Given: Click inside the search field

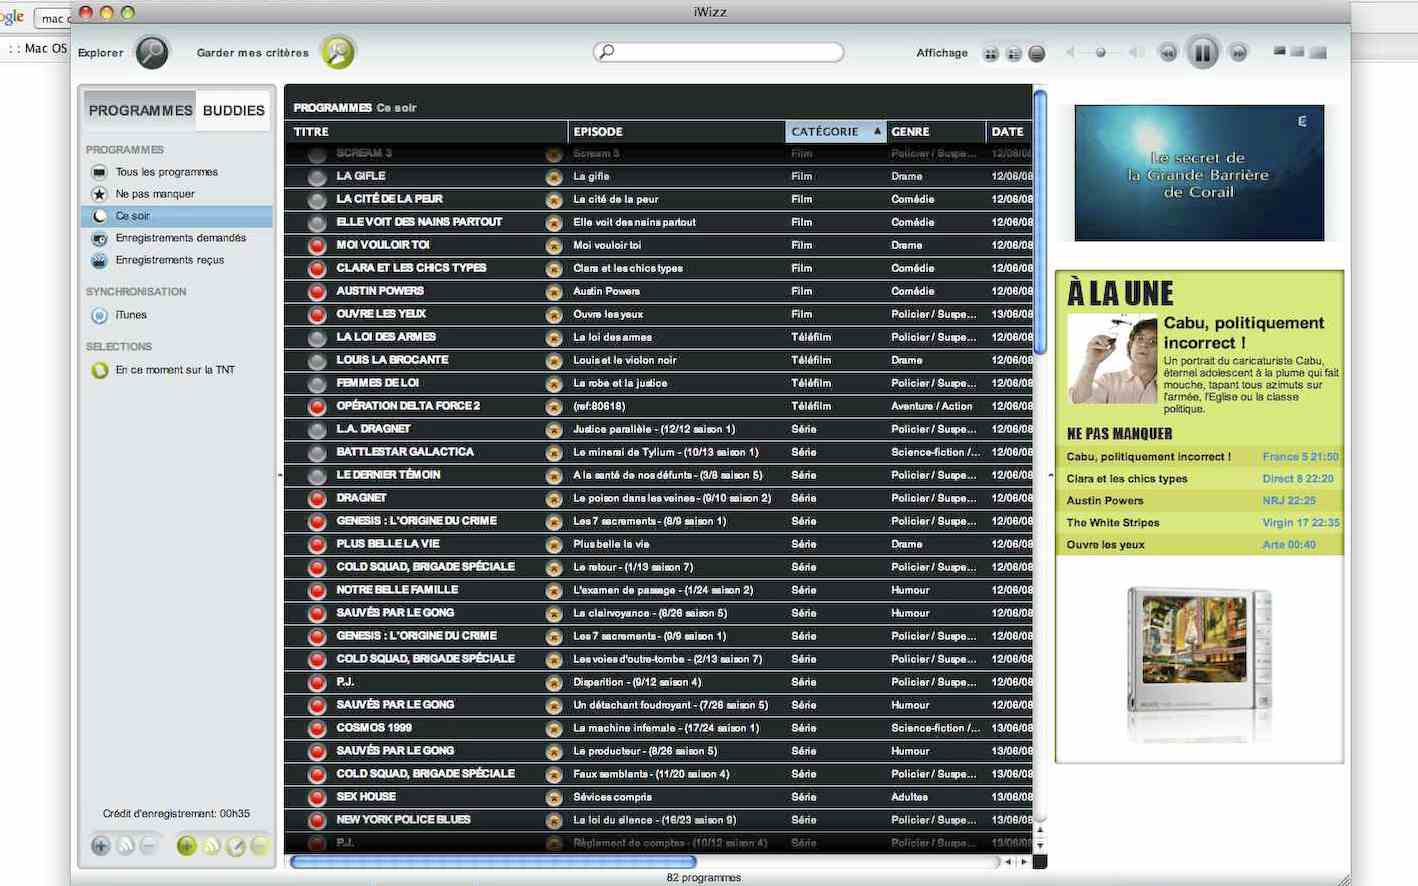Looking at the screenshot, I should pyautogui.click(x=718, y=52).
